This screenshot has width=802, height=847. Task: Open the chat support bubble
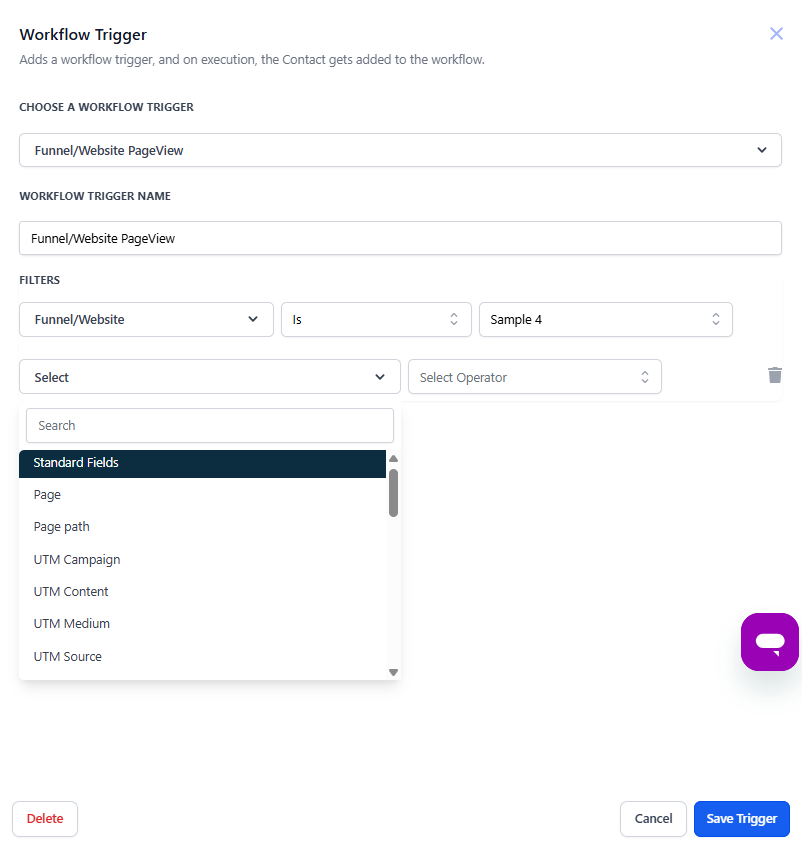click(769, 641)
